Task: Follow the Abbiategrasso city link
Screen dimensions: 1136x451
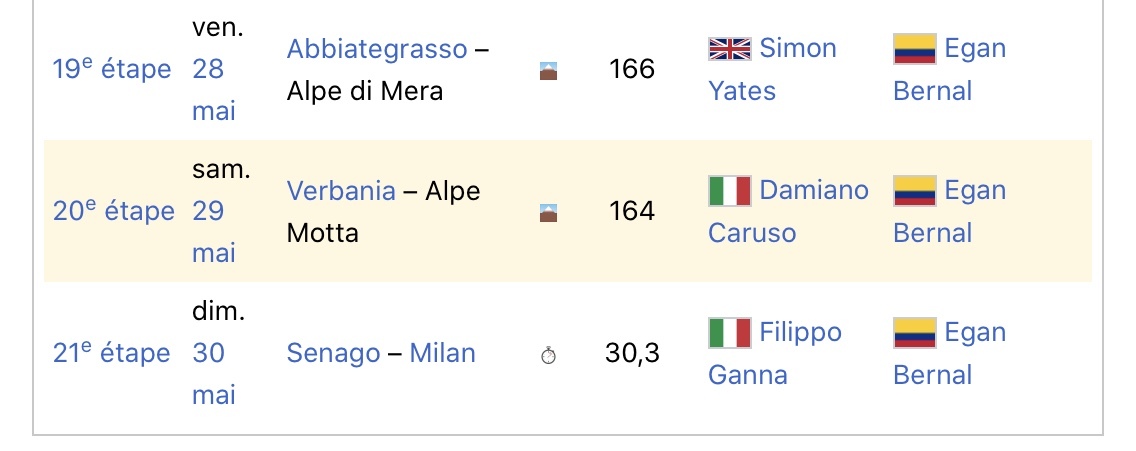Action: pos(377,49)
